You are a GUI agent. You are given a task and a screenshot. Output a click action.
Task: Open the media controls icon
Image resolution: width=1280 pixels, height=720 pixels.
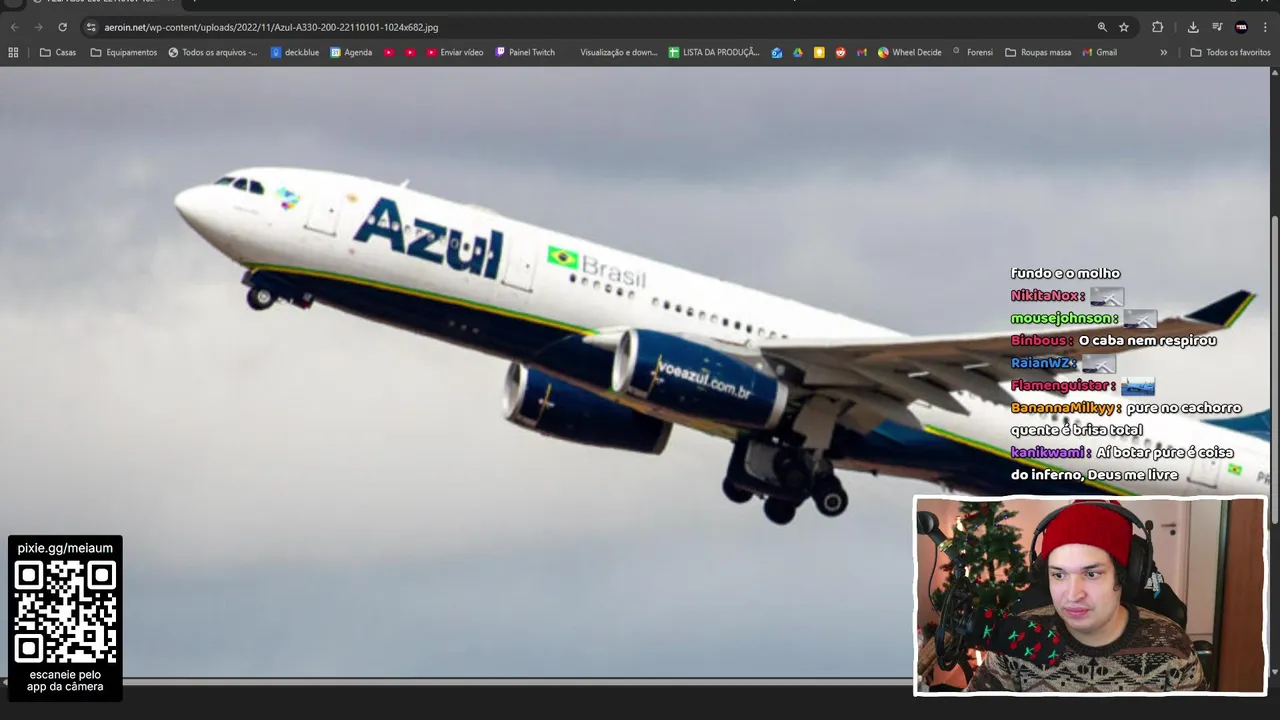tap(1217, 27)
